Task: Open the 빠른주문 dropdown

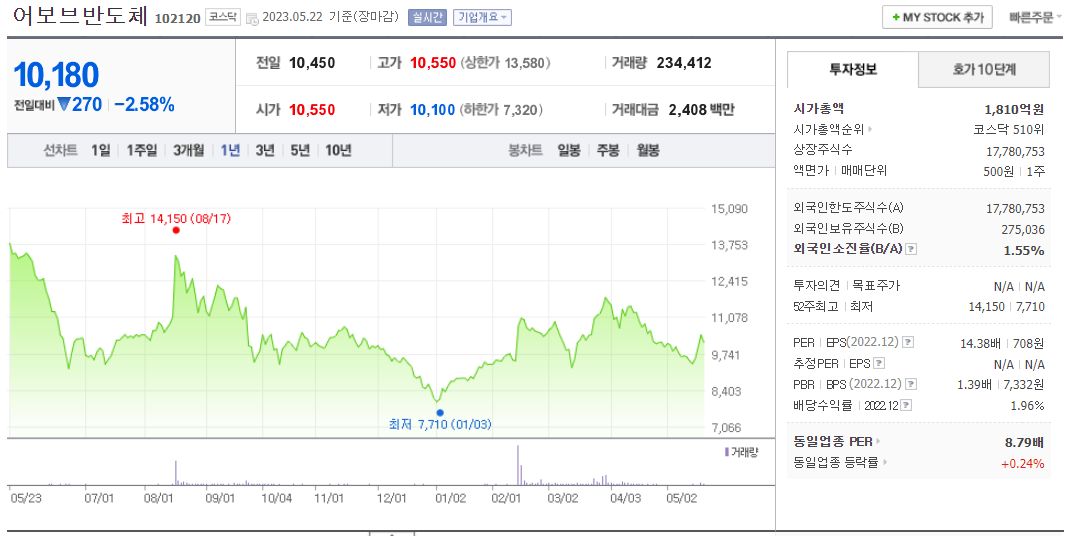Action: pyautogui.click(x=1036, y=18)
